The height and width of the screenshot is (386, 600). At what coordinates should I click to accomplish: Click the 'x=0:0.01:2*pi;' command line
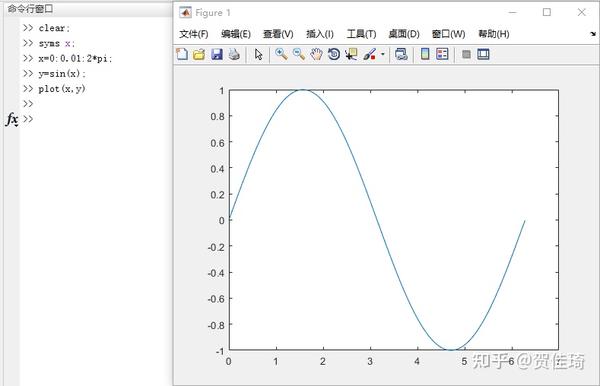pos(75,59)
